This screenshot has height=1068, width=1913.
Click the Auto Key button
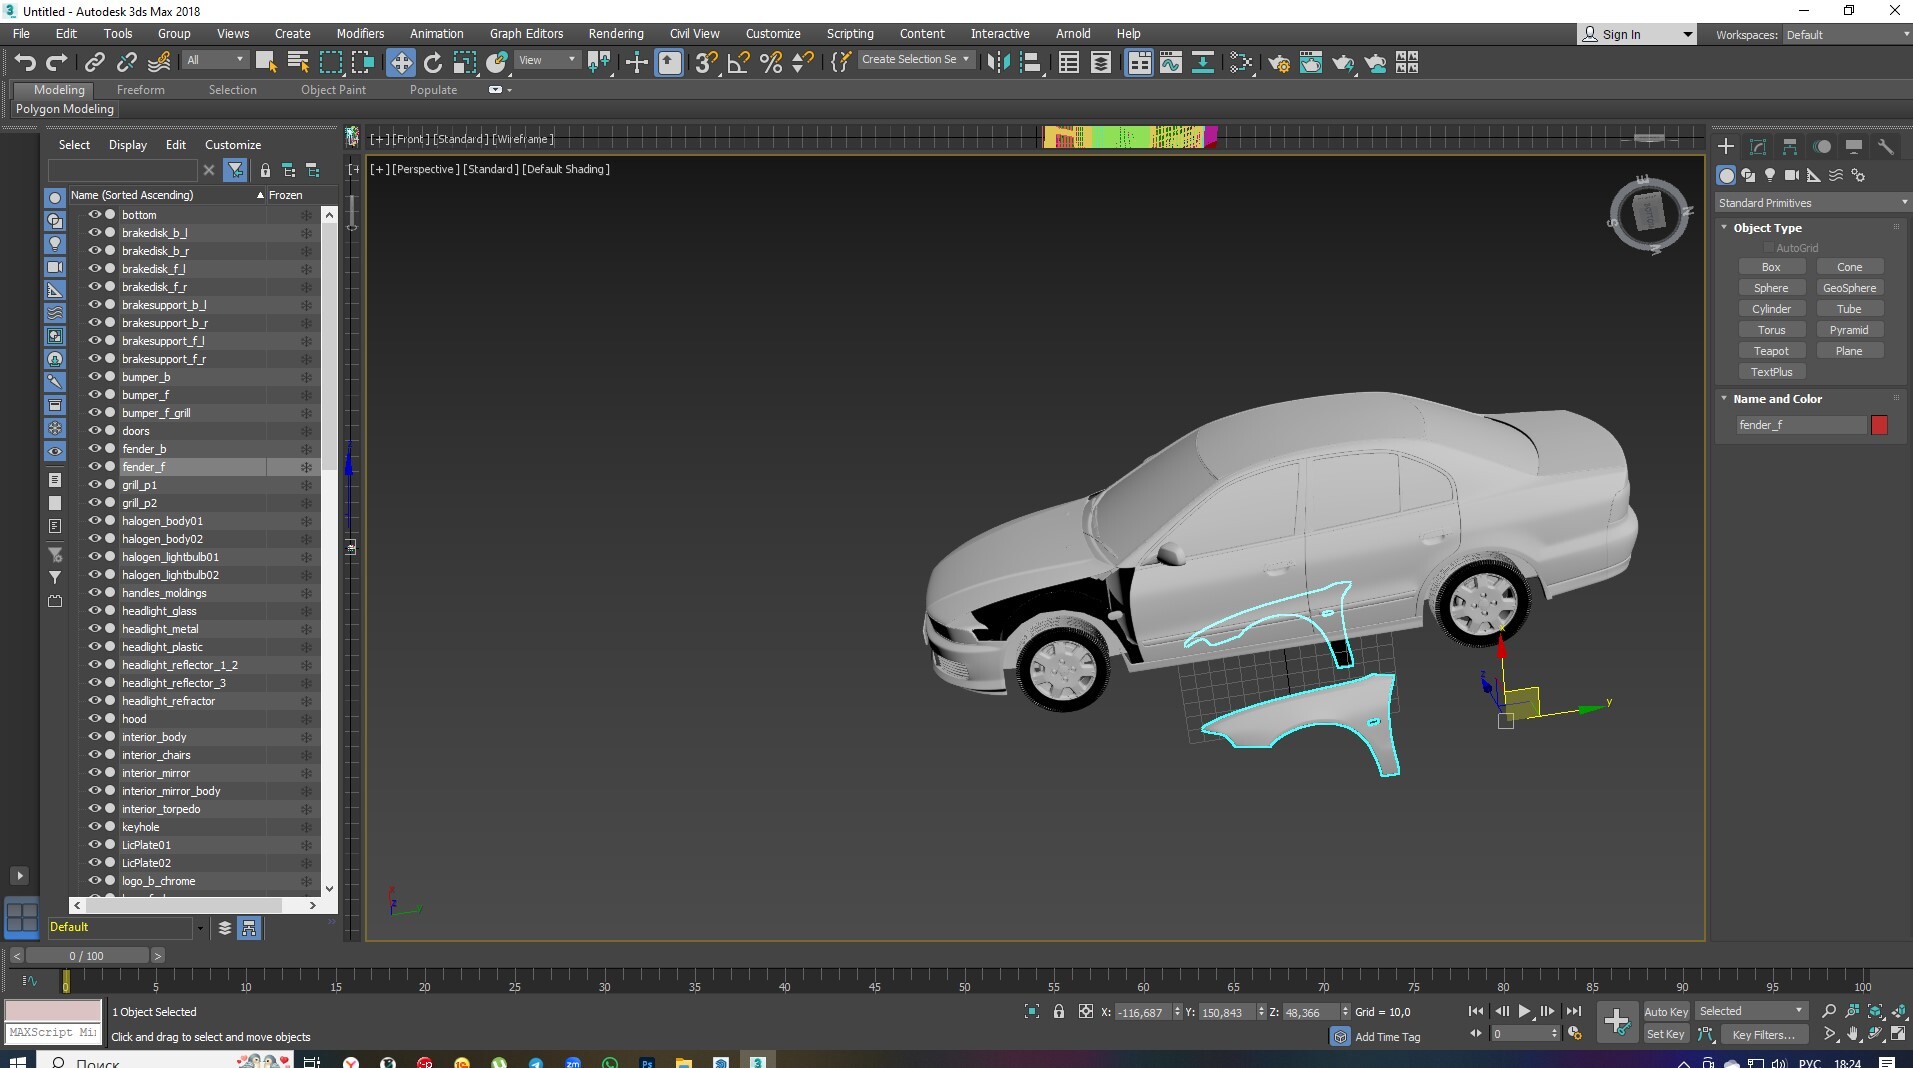(1666, 1012)
